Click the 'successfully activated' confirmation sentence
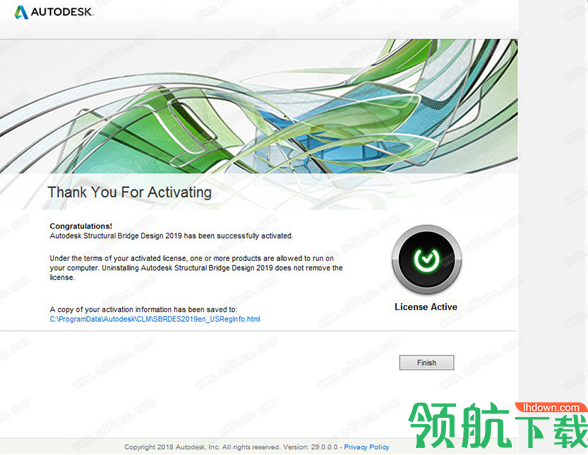 (171, 236)
